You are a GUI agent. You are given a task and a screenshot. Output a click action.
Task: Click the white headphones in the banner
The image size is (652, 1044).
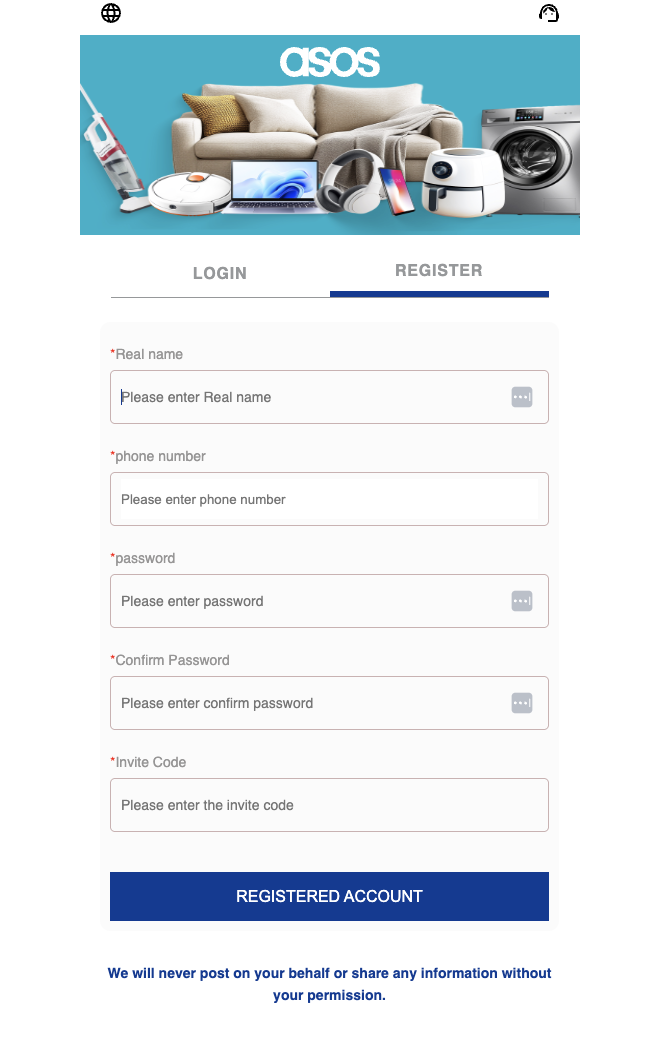click(352, 180)
